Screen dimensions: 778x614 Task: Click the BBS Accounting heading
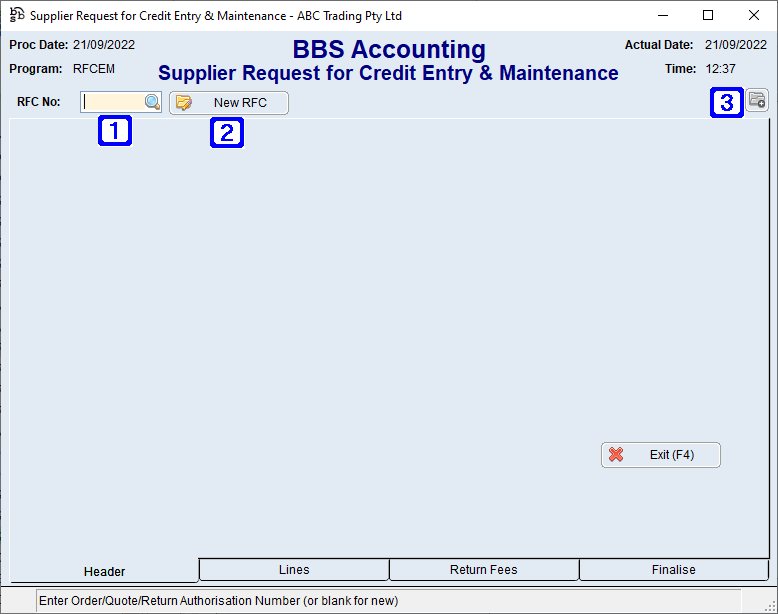pos(389,49)
